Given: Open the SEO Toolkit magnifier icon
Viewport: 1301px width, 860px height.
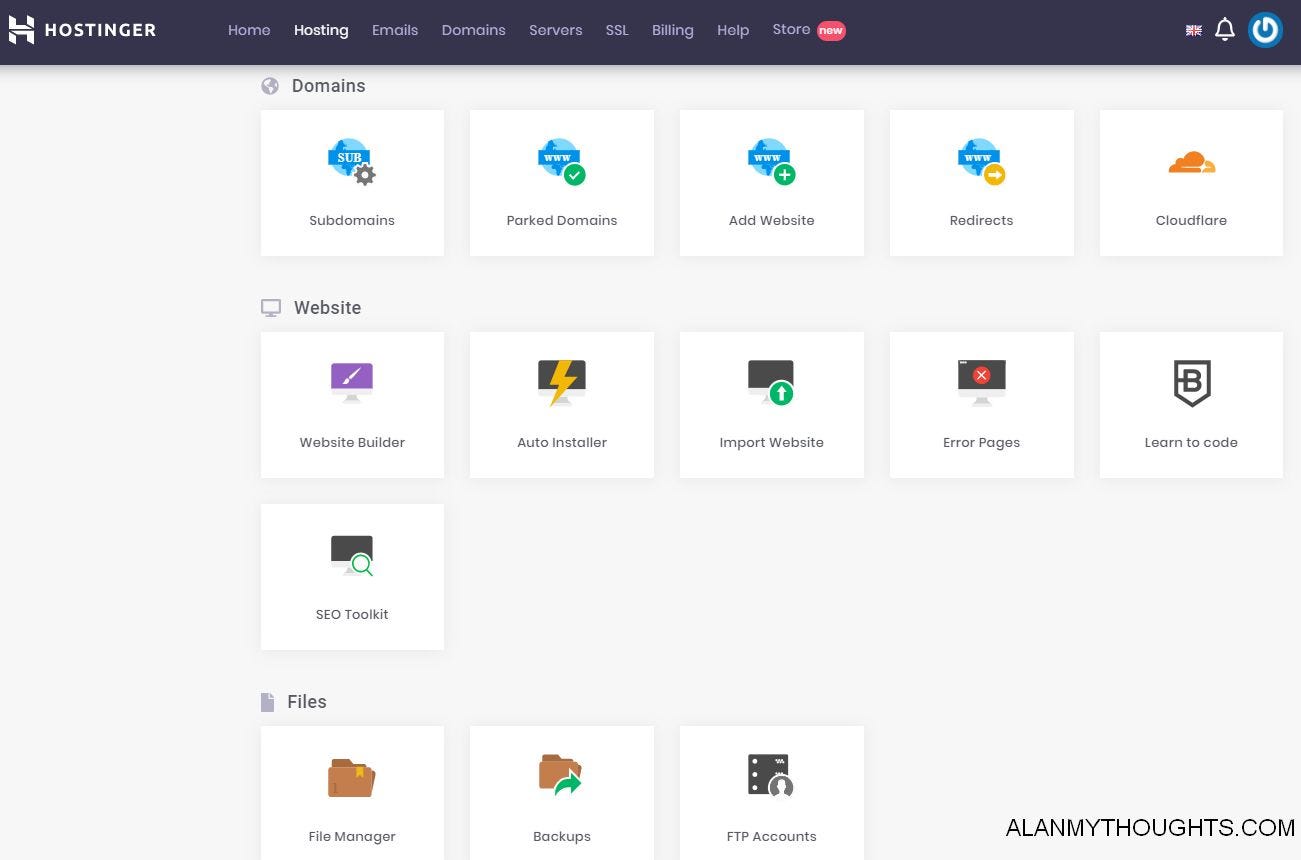Looking at the screenshot, I should tap(352, 556).
